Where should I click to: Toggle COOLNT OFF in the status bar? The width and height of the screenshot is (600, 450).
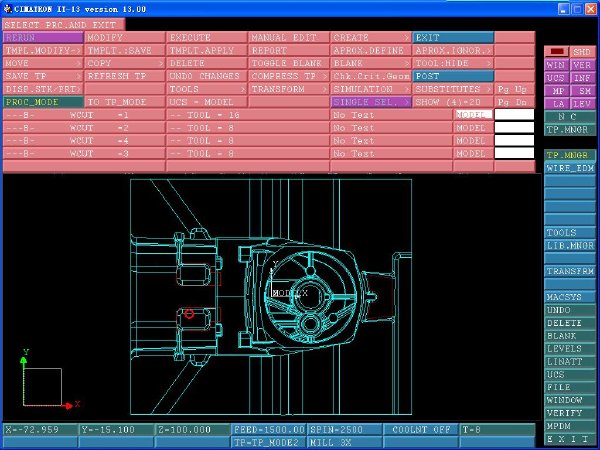(421, 430)
